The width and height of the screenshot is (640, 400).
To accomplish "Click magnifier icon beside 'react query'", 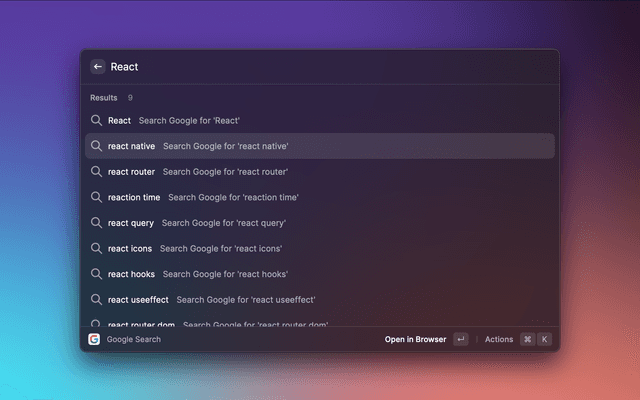I will 97,223.
